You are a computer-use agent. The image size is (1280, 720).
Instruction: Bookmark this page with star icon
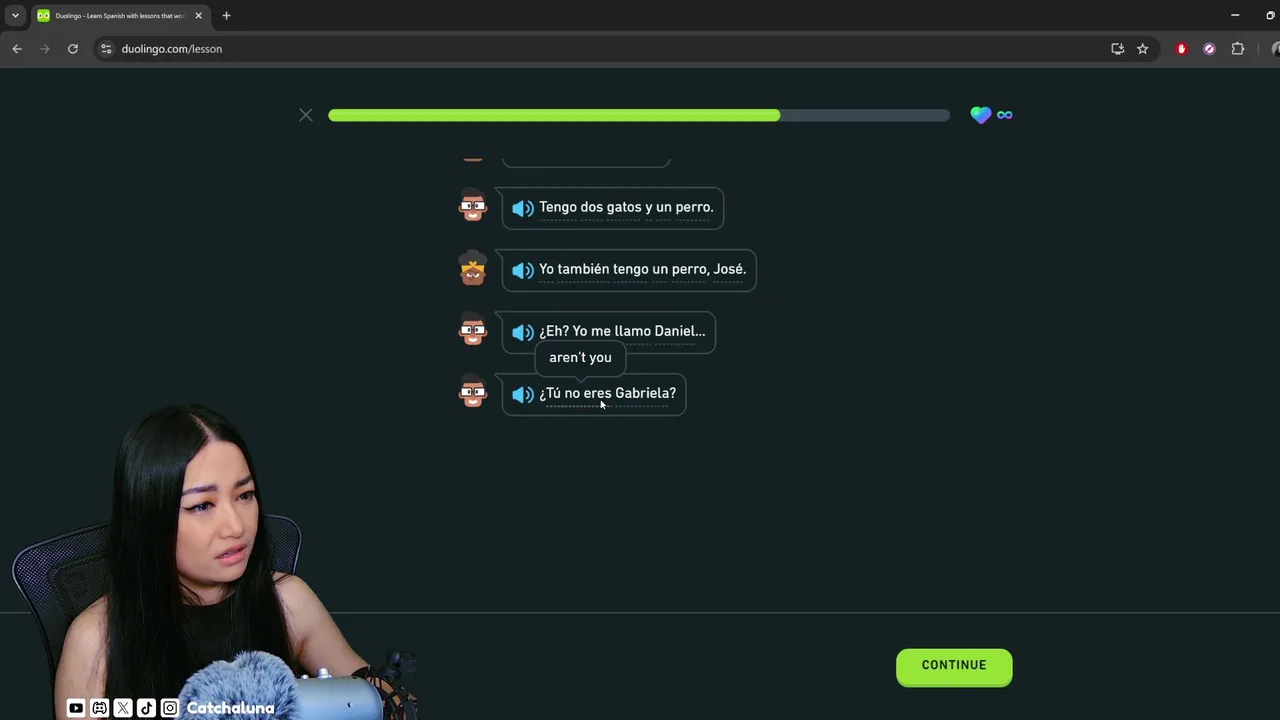coord(1142,48)
